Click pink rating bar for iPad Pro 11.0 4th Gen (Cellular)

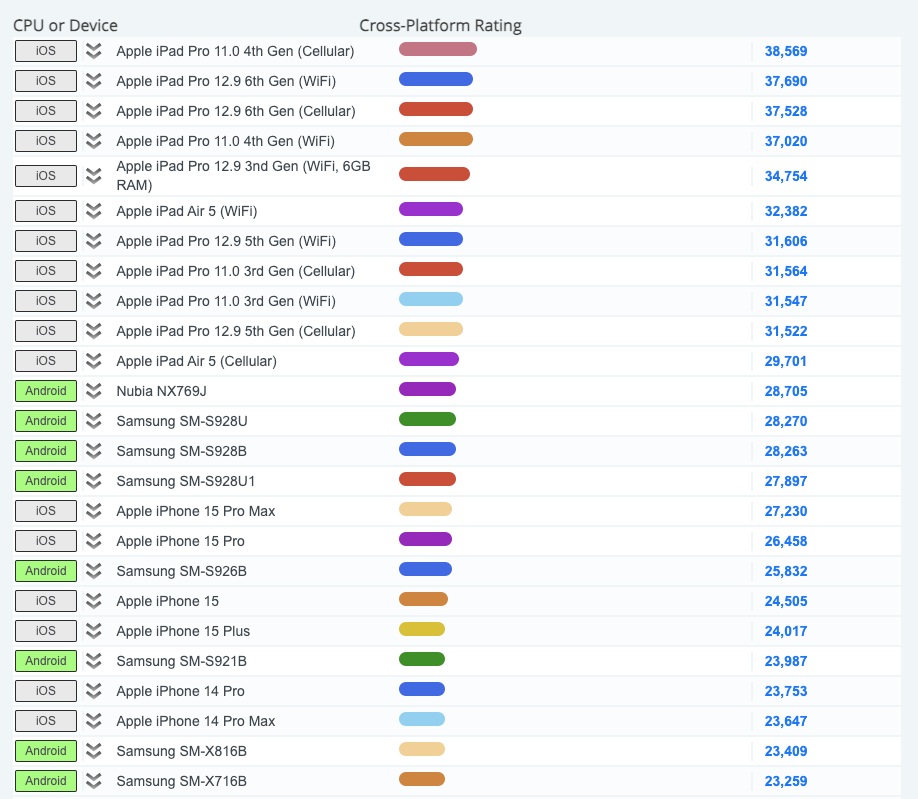click(438, 49)
